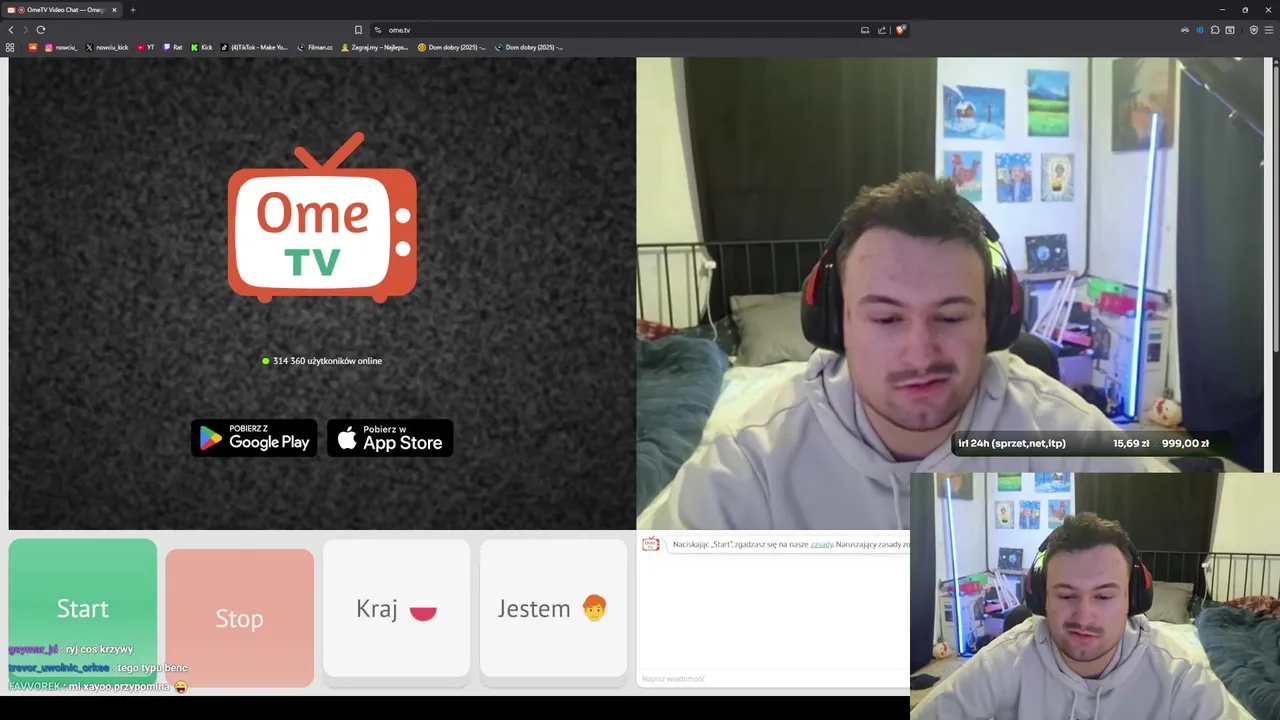1280x720 pixels.
Task: Click the 314 360 użytkowników online text
Action: pyautogui.click(x=327, y=361)
